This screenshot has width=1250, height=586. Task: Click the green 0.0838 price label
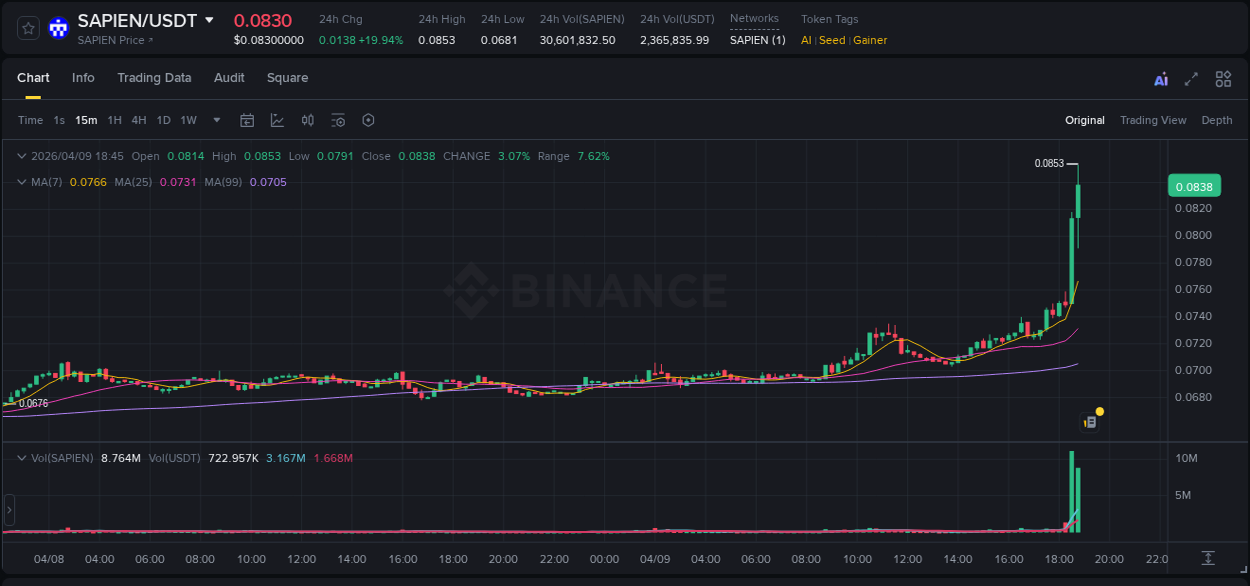[x=1194, y=186]
